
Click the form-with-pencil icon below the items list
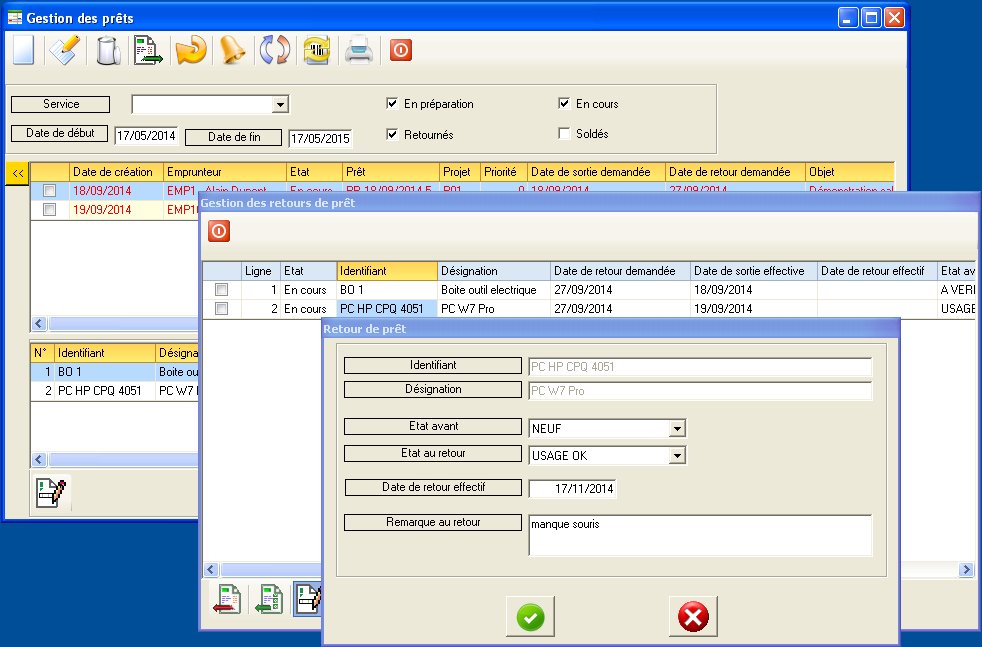coord(51,492)
